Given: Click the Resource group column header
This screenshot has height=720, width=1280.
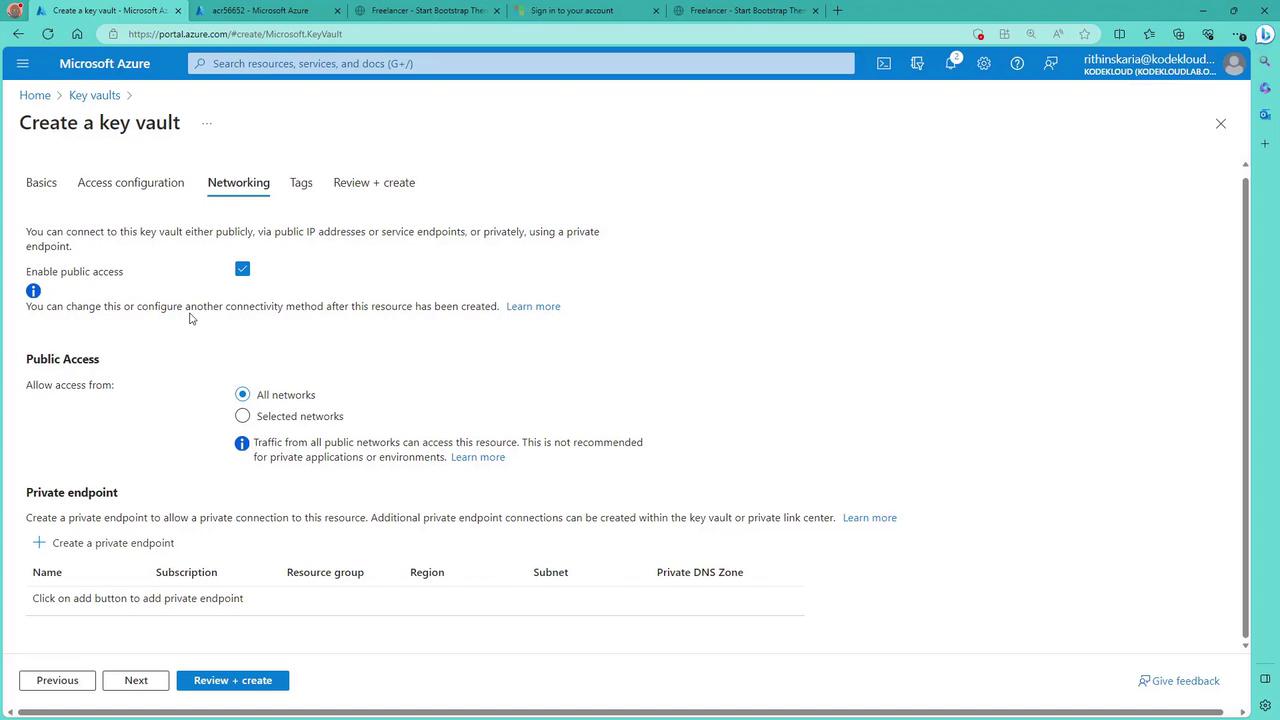Looking at the screenshot, I should pyautogui.click(x=325, y=572).
